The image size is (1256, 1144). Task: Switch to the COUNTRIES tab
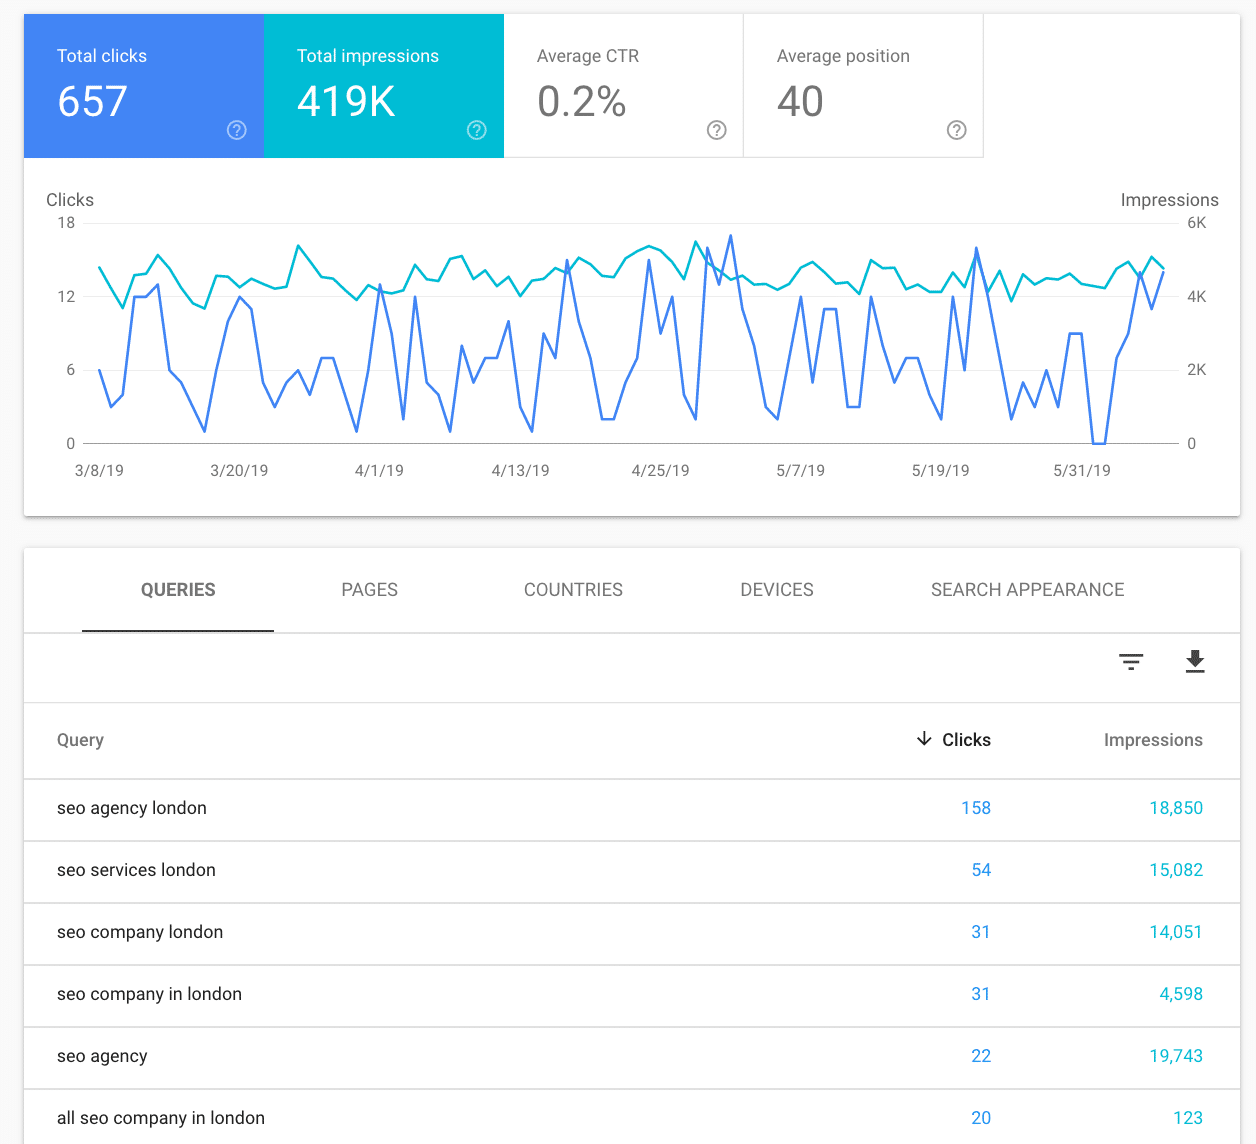[573, 590]
